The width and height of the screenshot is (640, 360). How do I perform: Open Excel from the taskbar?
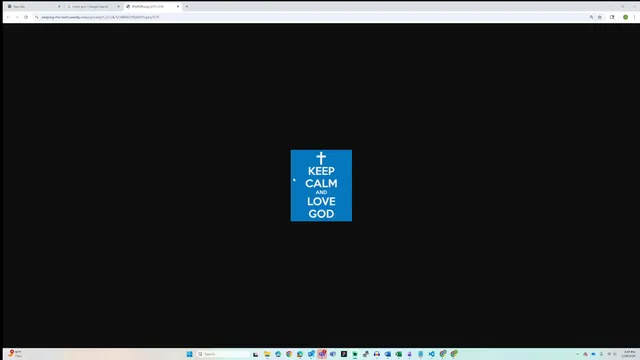tap(399, 354)
